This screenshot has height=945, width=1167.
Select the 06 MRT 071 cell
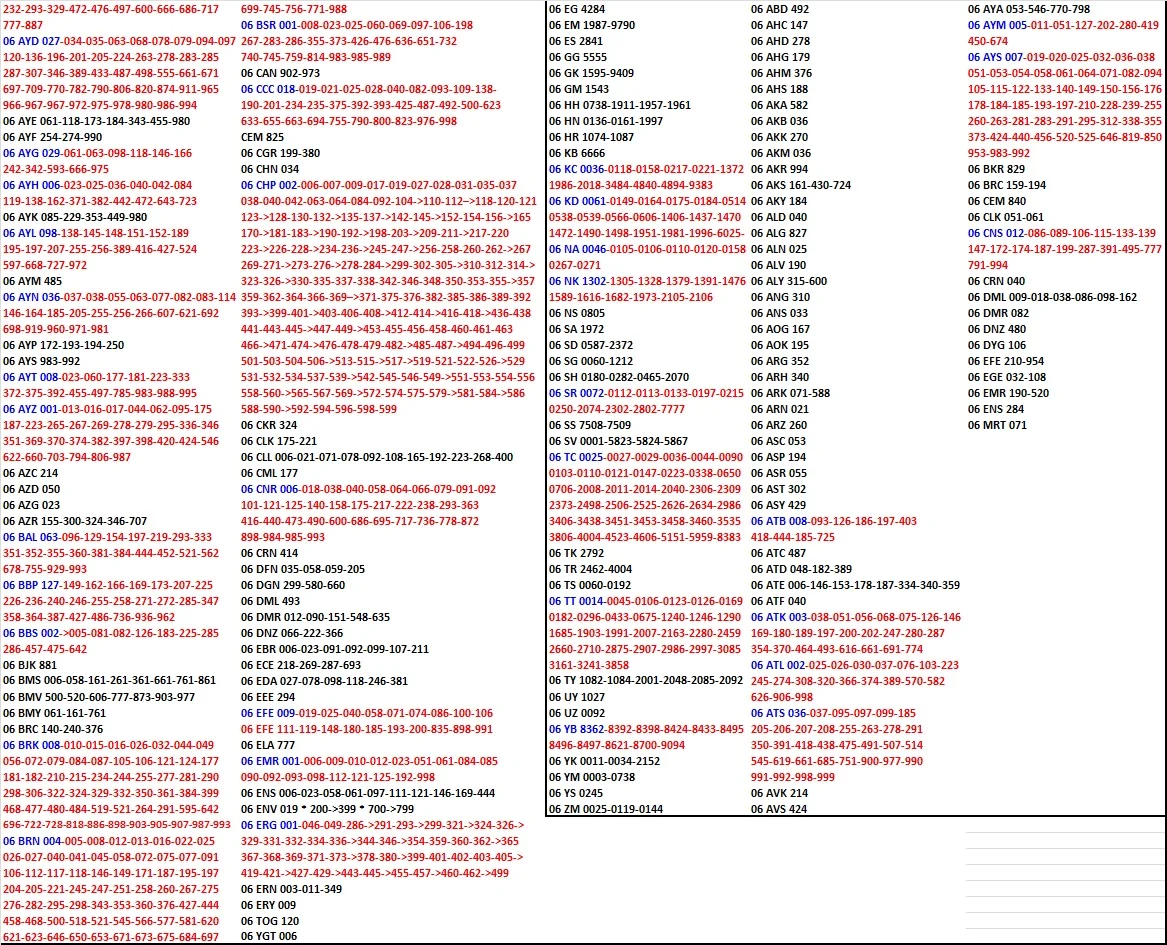[997, 425]
